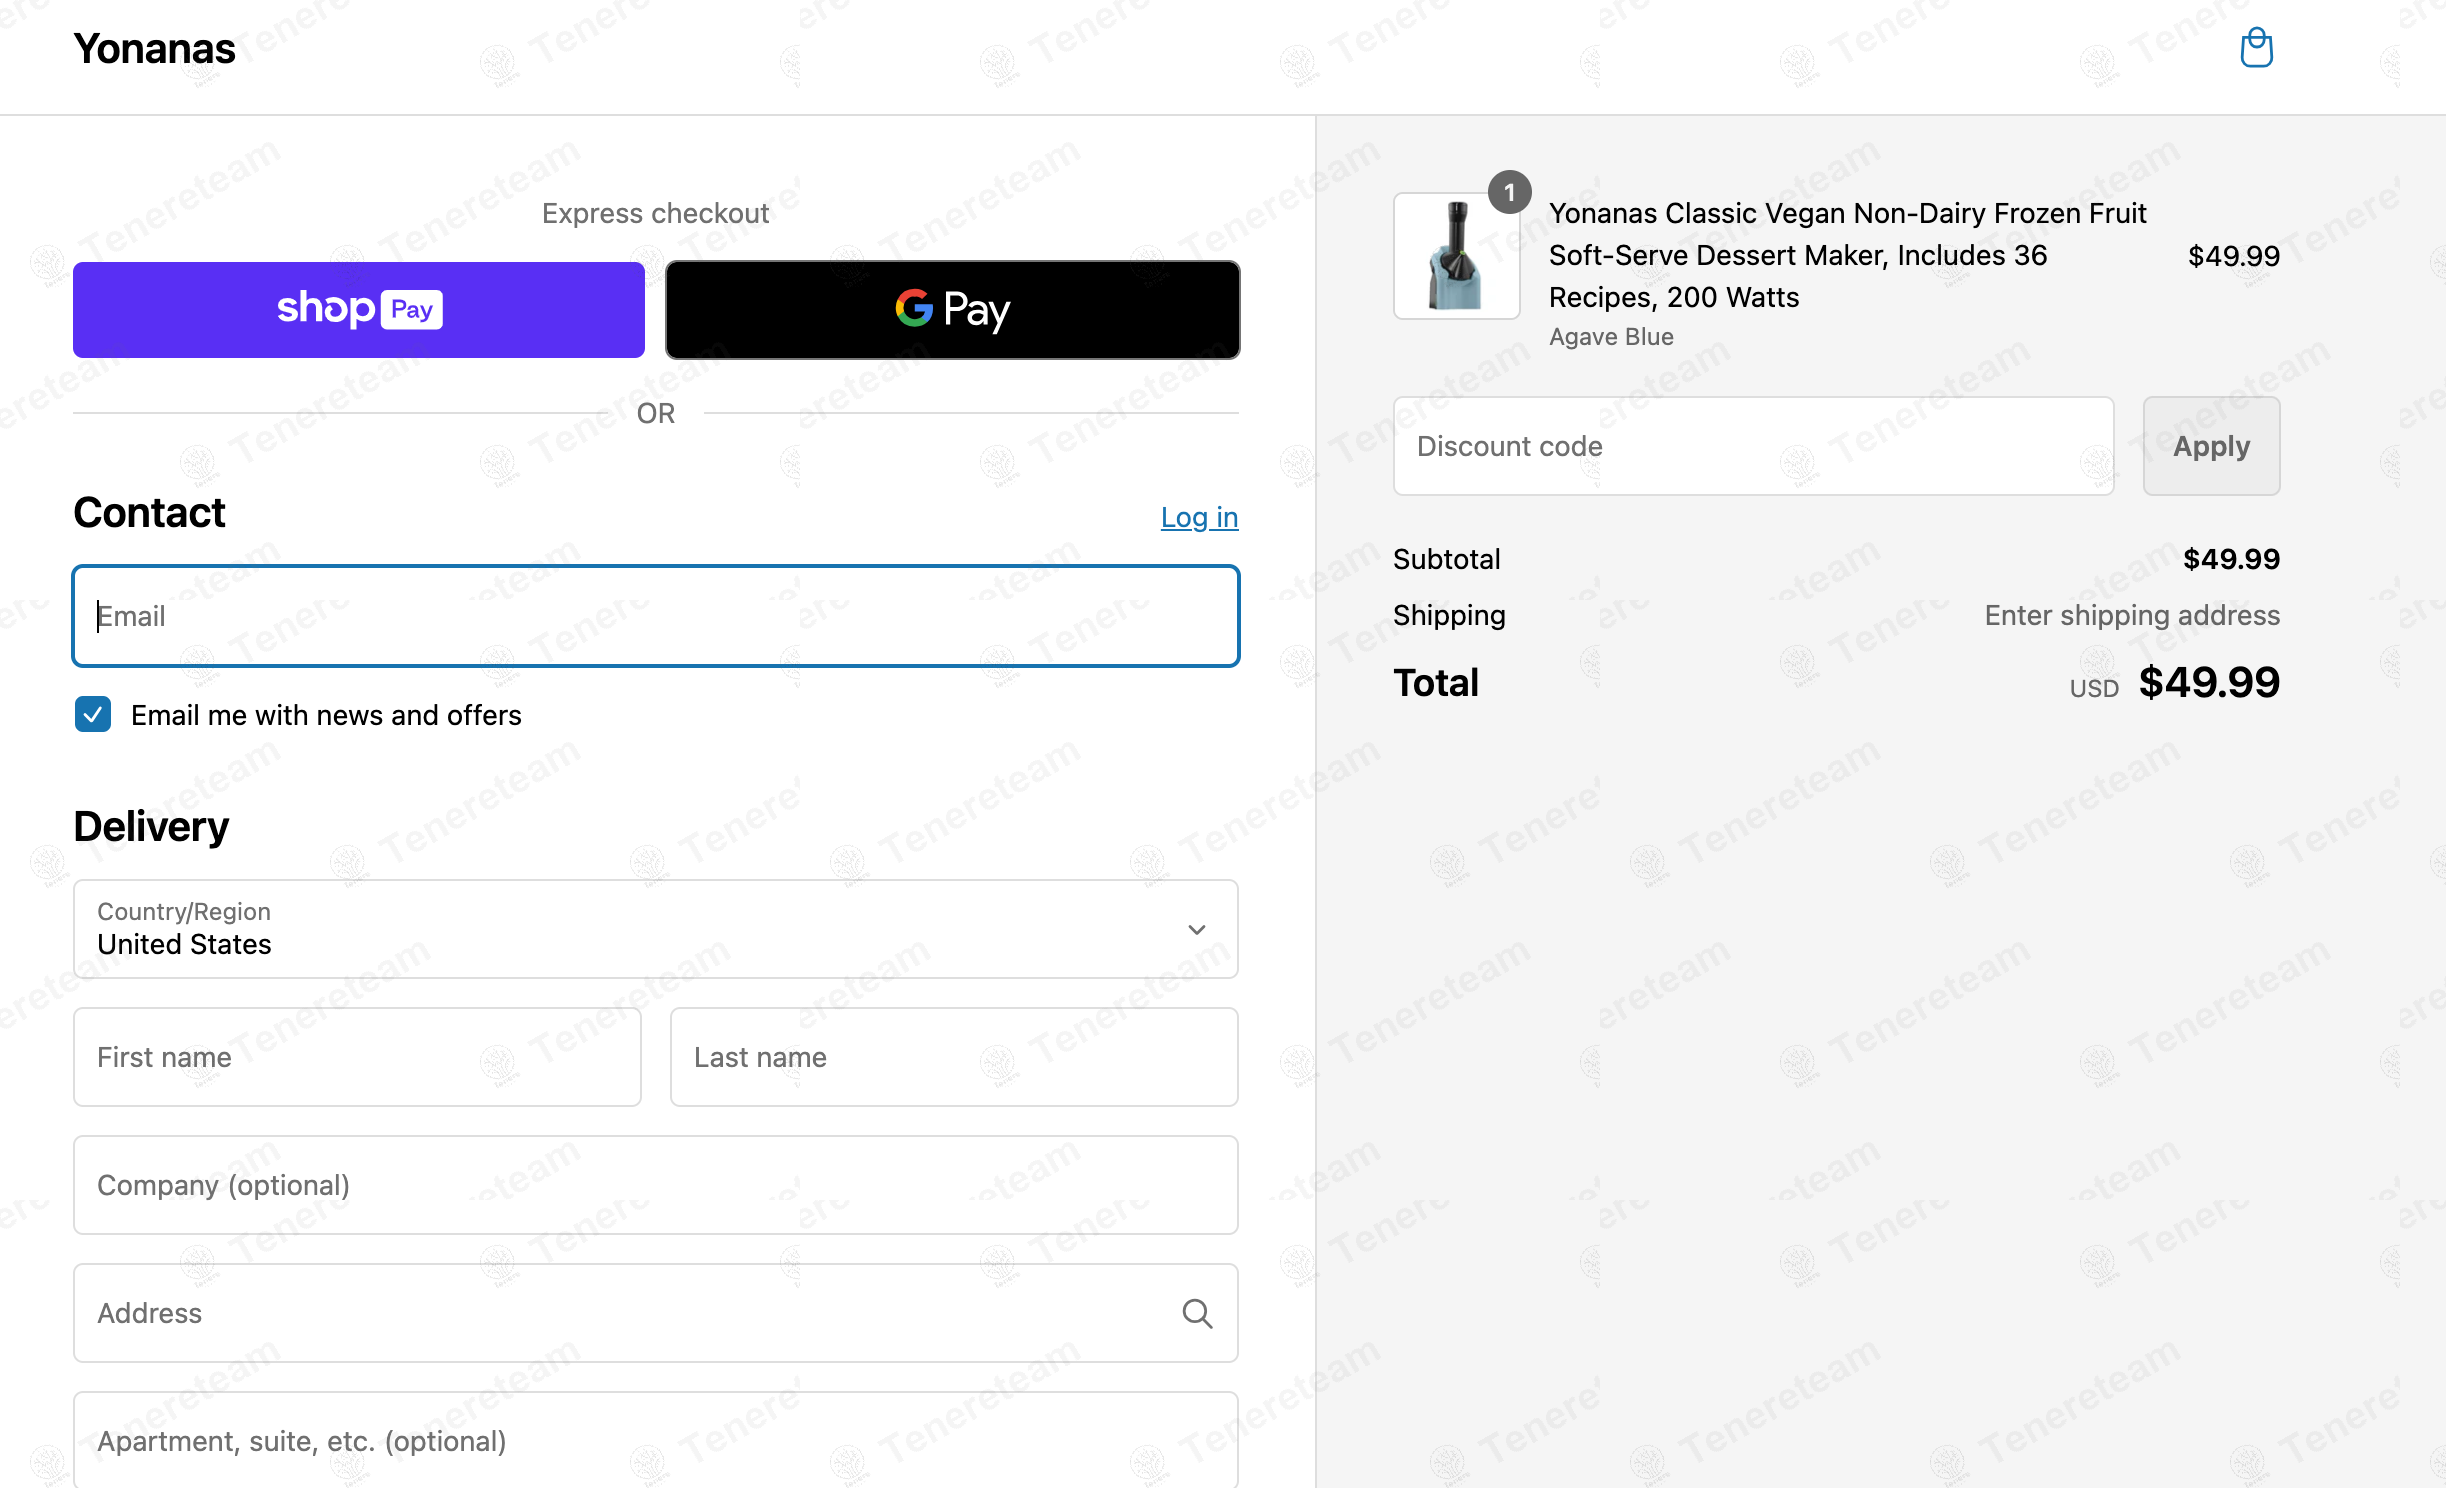
Task: Click into the Email field
Action: pyautogui.click(x=656, y=616)
